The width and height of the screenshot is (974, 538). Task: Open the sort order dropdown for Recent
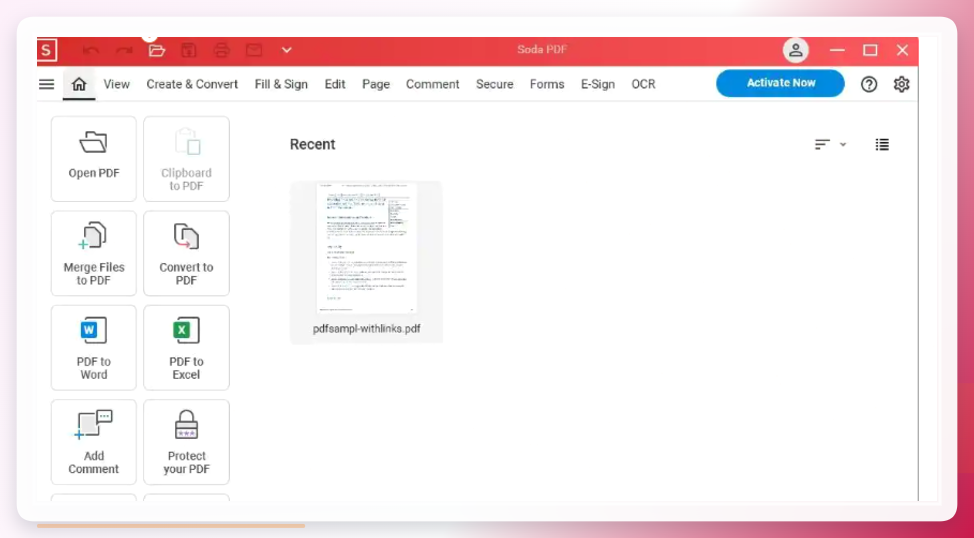point(831,144)
